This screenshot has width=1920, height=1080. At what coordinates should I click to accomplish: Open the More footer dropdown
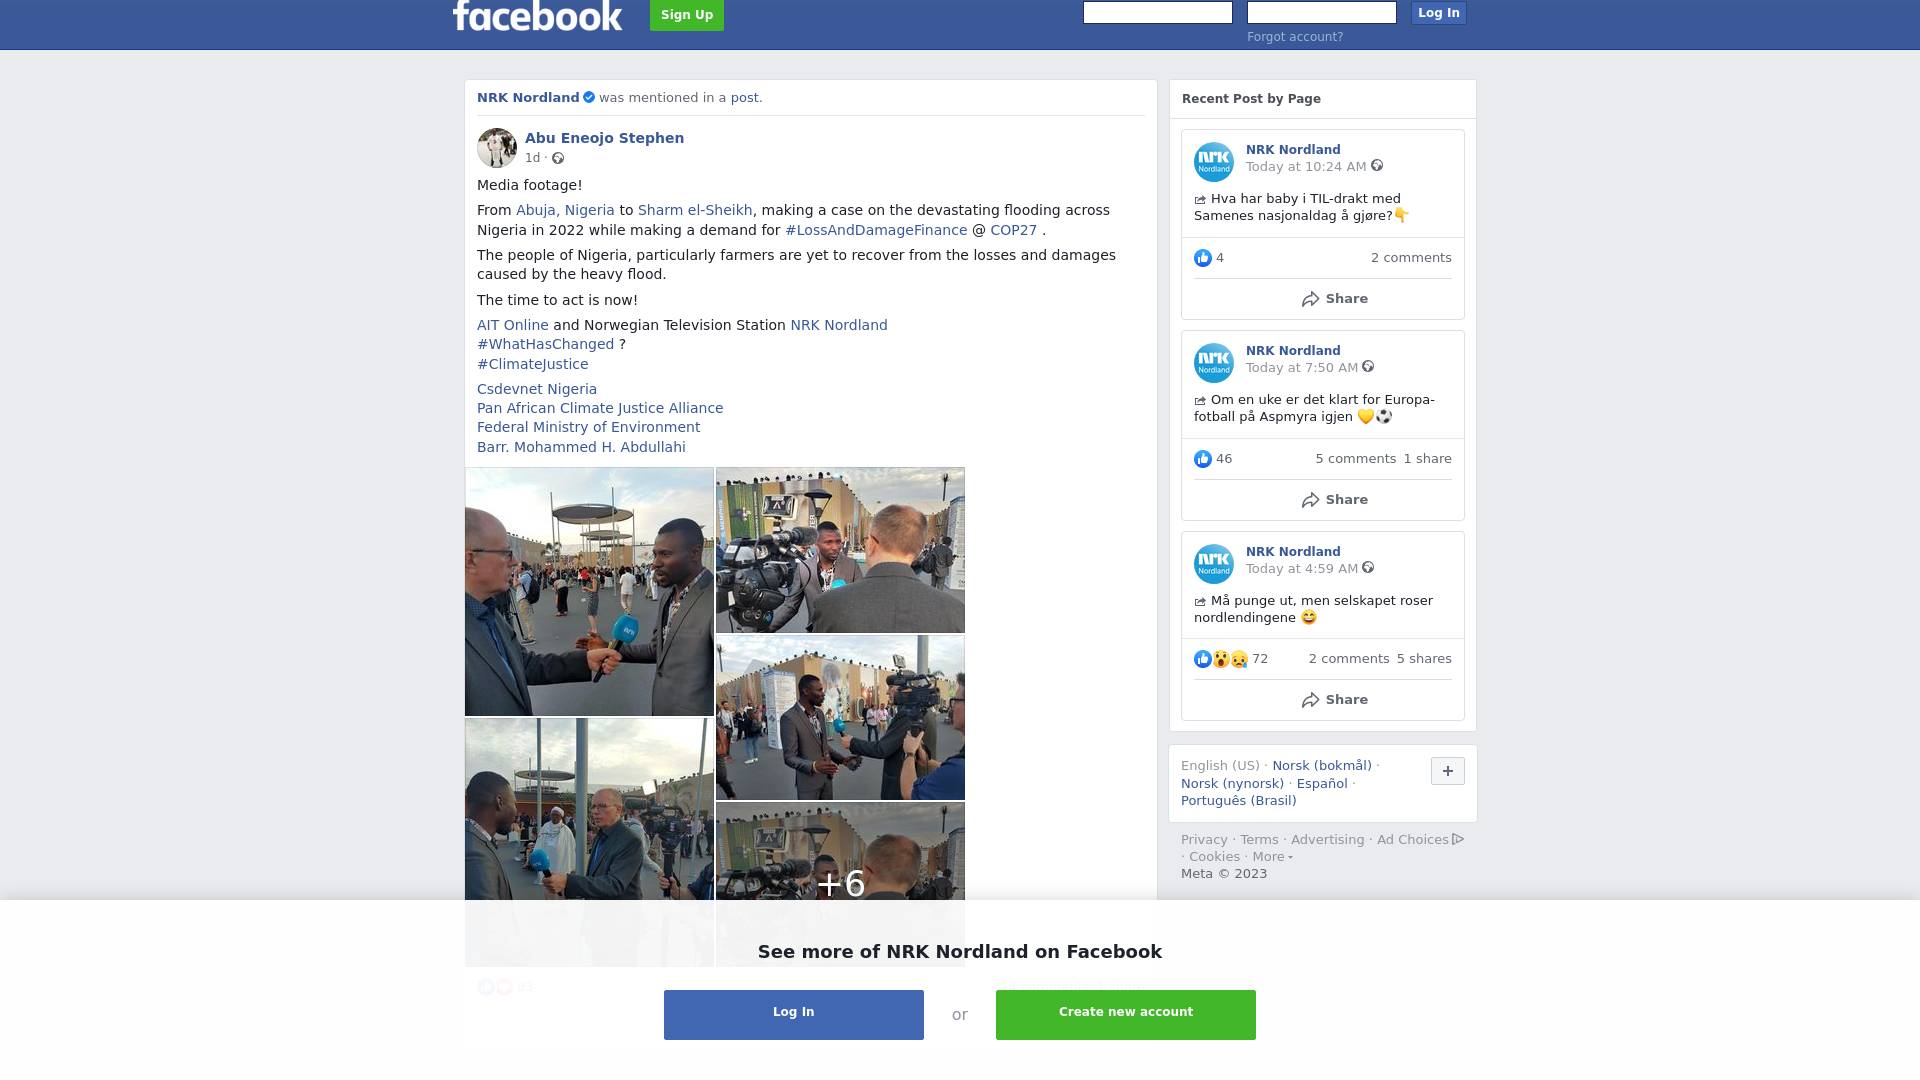[1272, 857]
